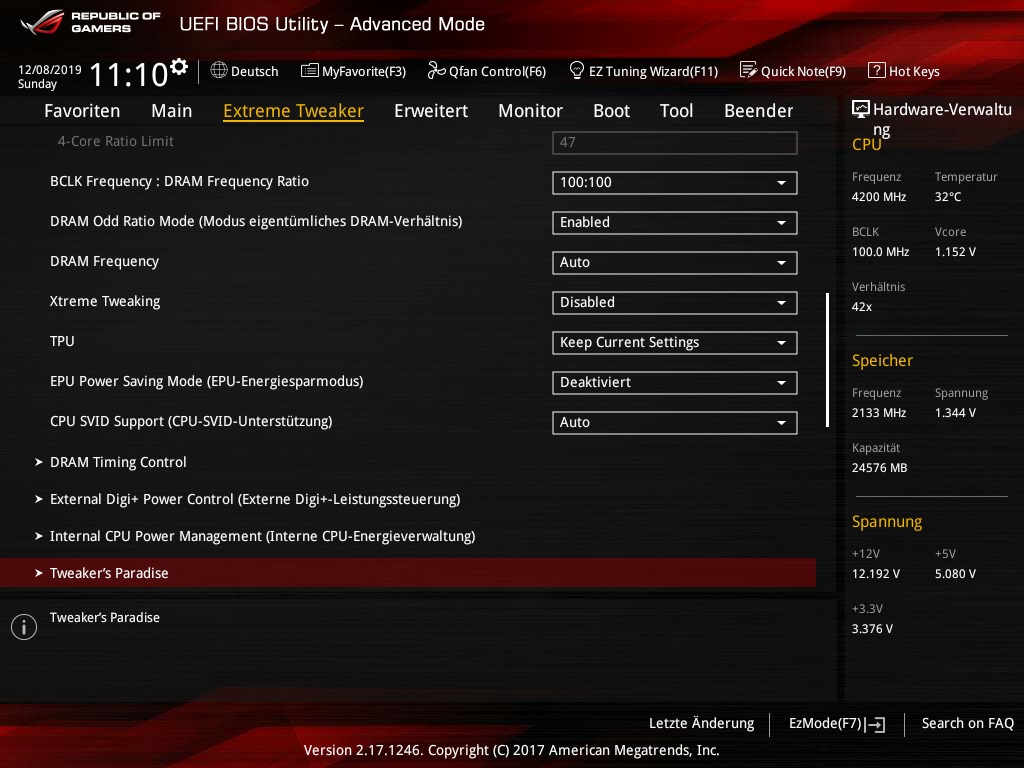
Task: Click the +5V reading 5.080 V
Action: pyautogui.click(x=955, y=573)
